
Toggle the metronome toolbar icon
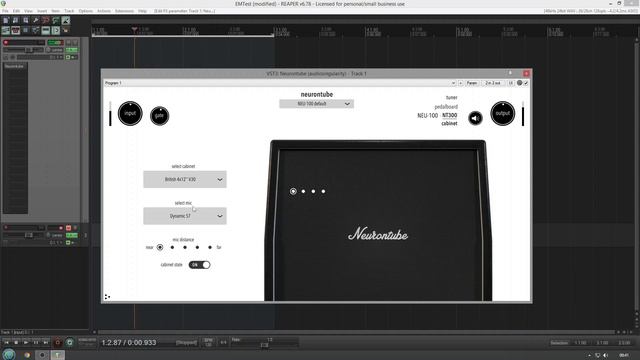[66, 20]
